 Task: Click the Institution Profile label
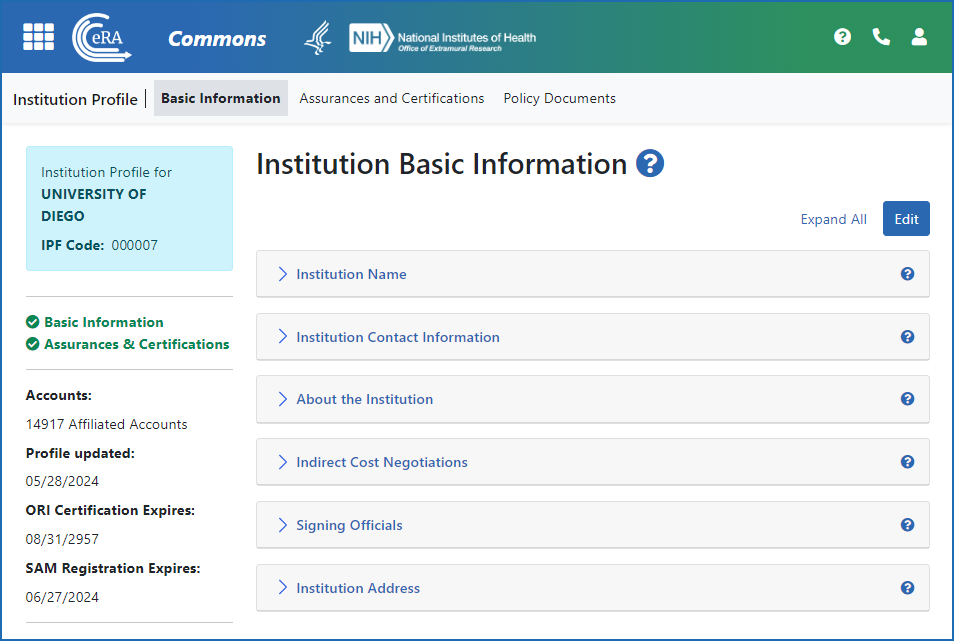pyautogui.click(x=75, y=99)
